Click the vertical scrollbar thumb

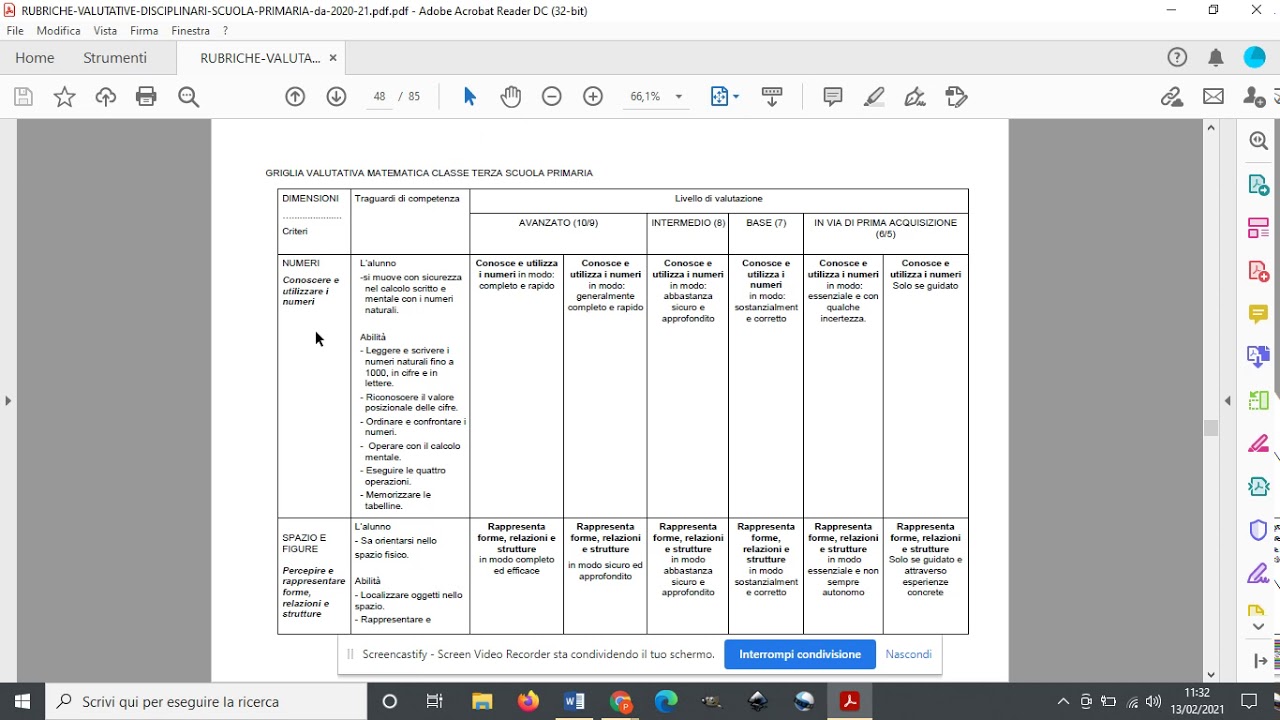(x=1211, y=428)
